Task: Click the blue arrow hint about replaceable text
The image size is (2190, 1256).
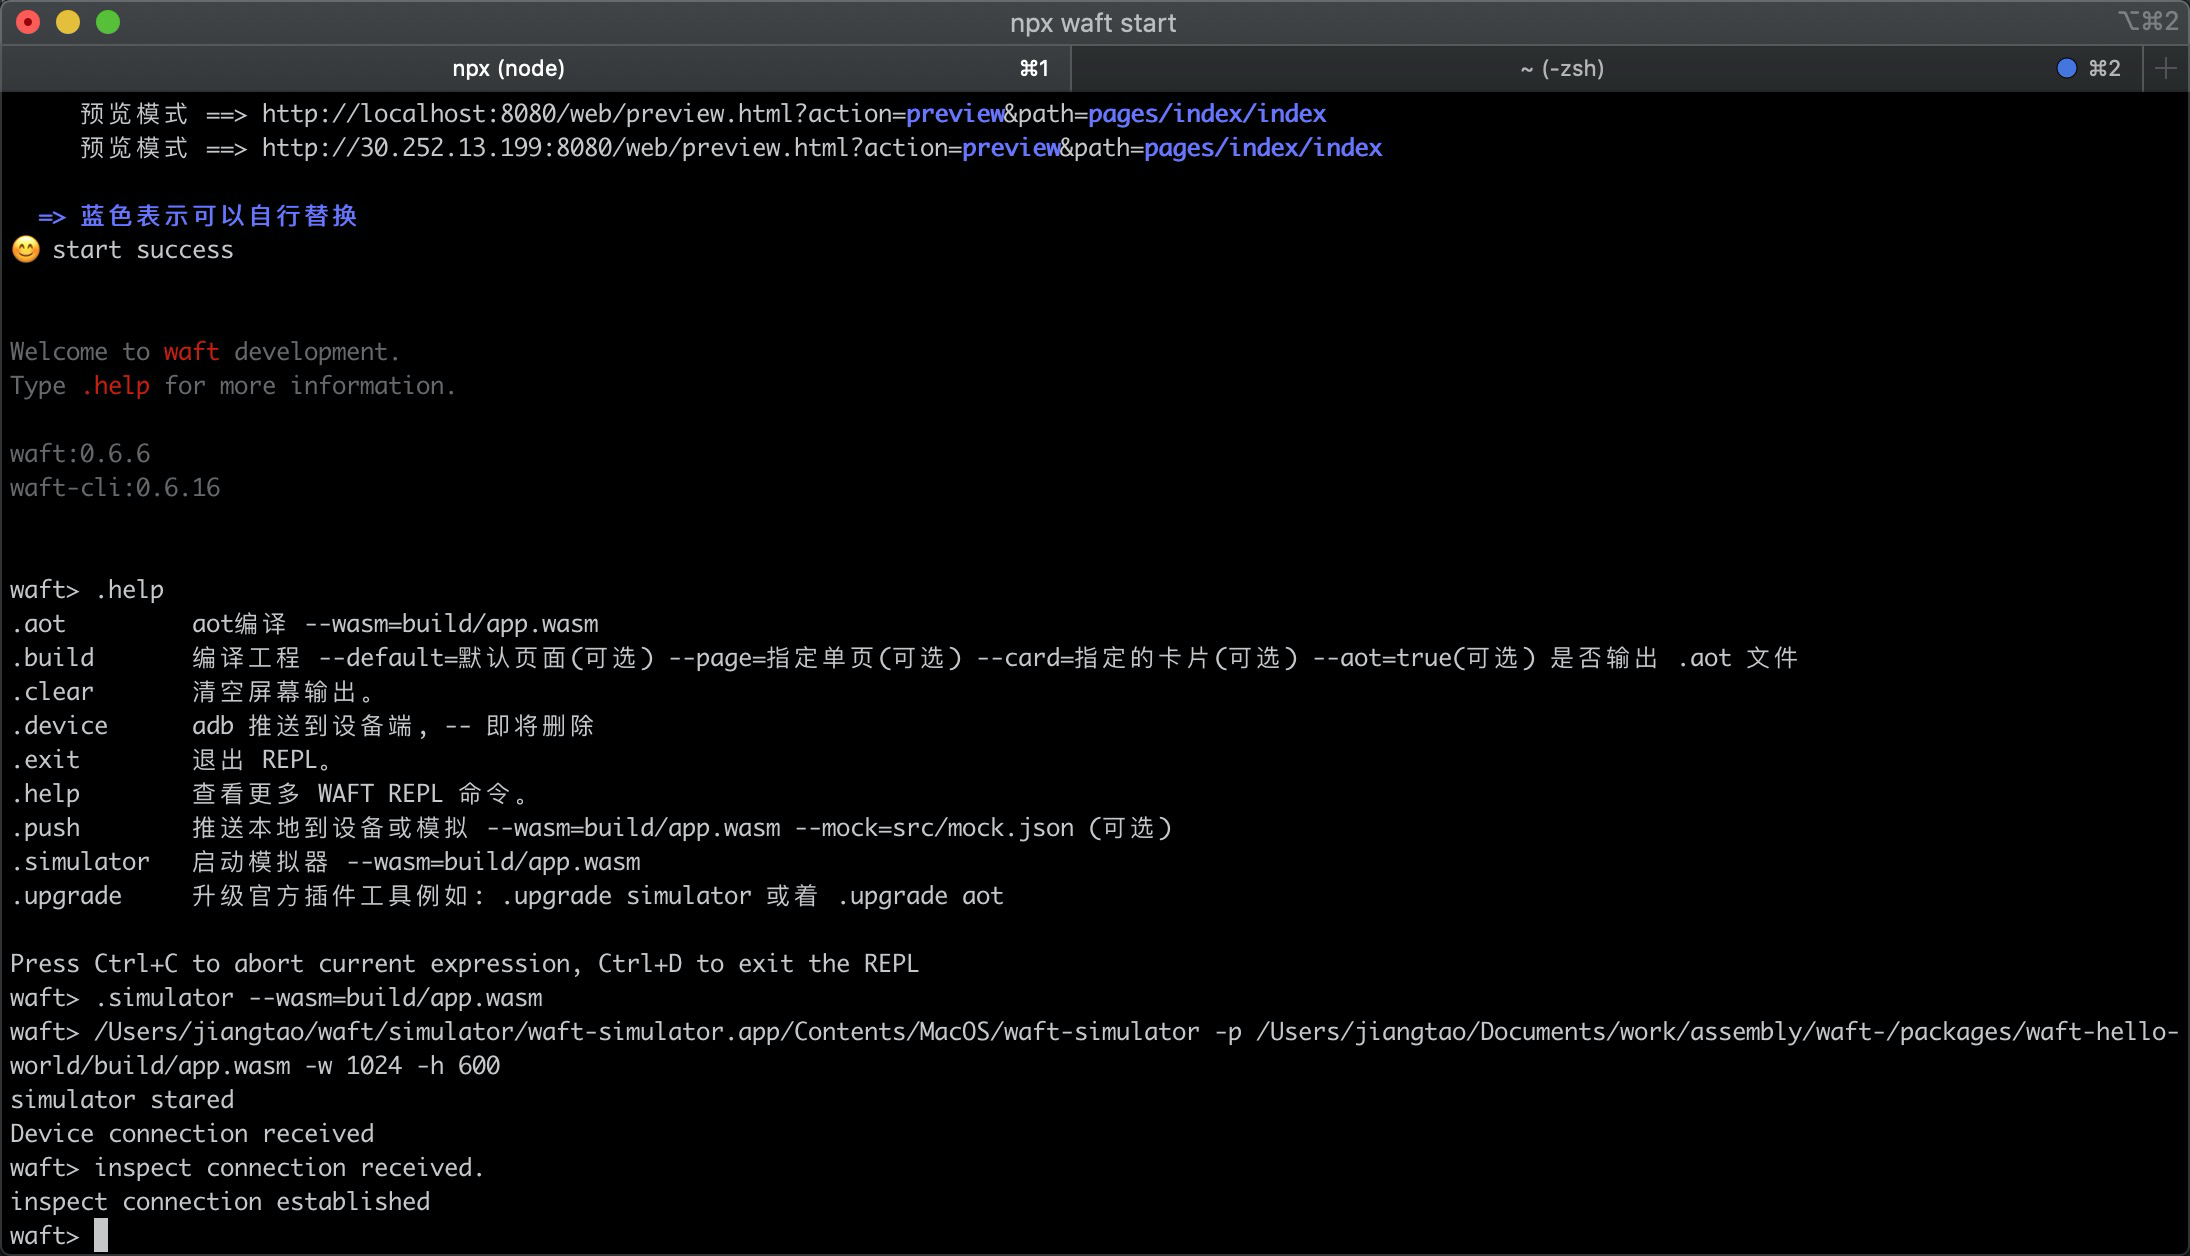Action: [x=198, y=216]
